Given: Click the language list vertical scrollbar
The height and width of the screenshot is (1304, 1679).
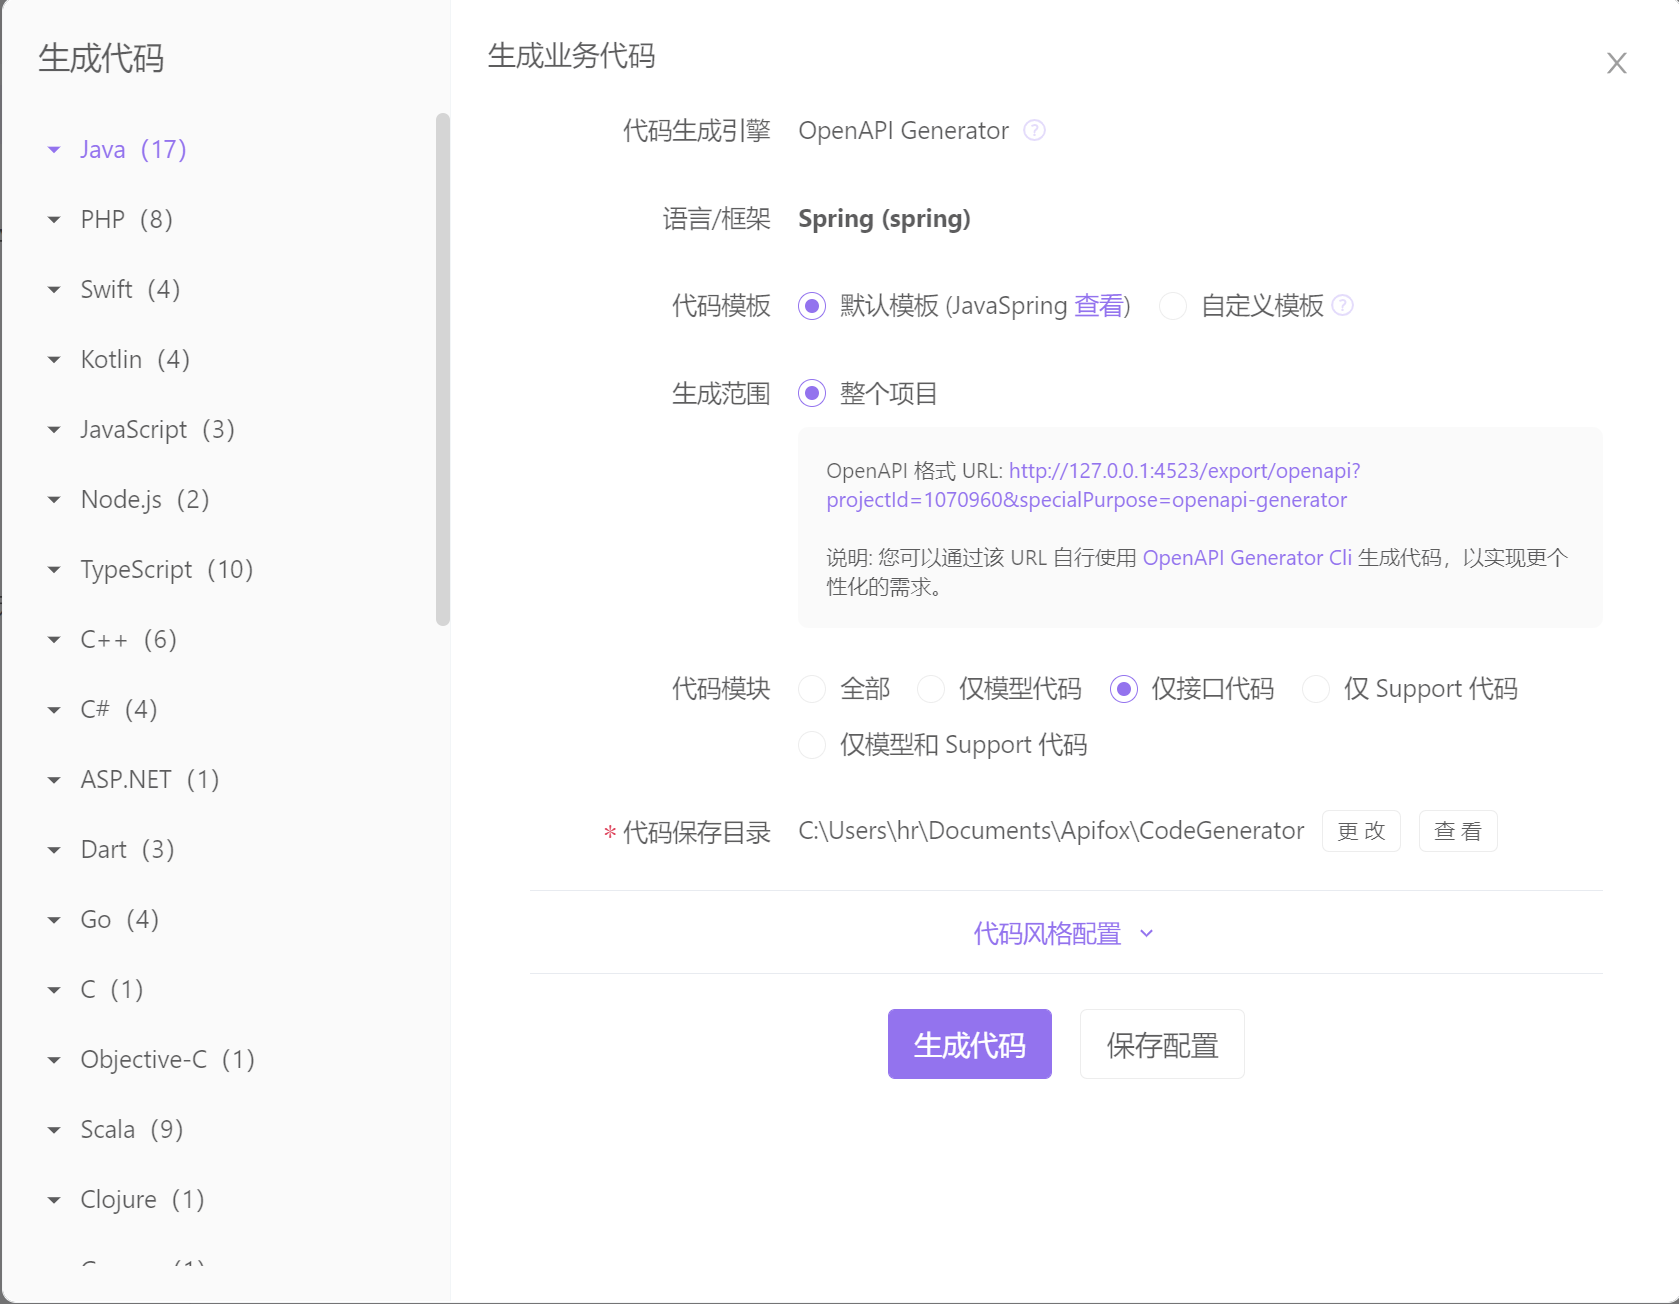Looking at the screenshot, I should point(443,370).
